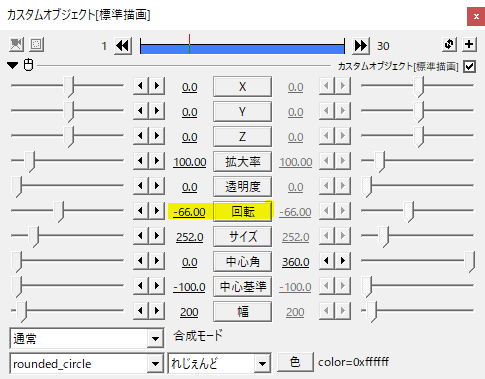Select the right 中心角 value 360.0
Screen dimensions: 485x379
(x=295, y=262)
